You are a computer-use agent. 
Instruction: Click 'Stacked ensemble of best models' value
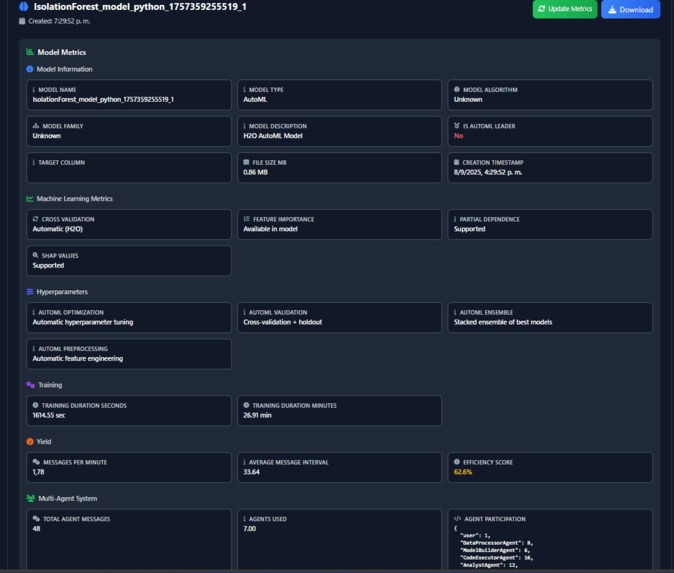[503, 322]
